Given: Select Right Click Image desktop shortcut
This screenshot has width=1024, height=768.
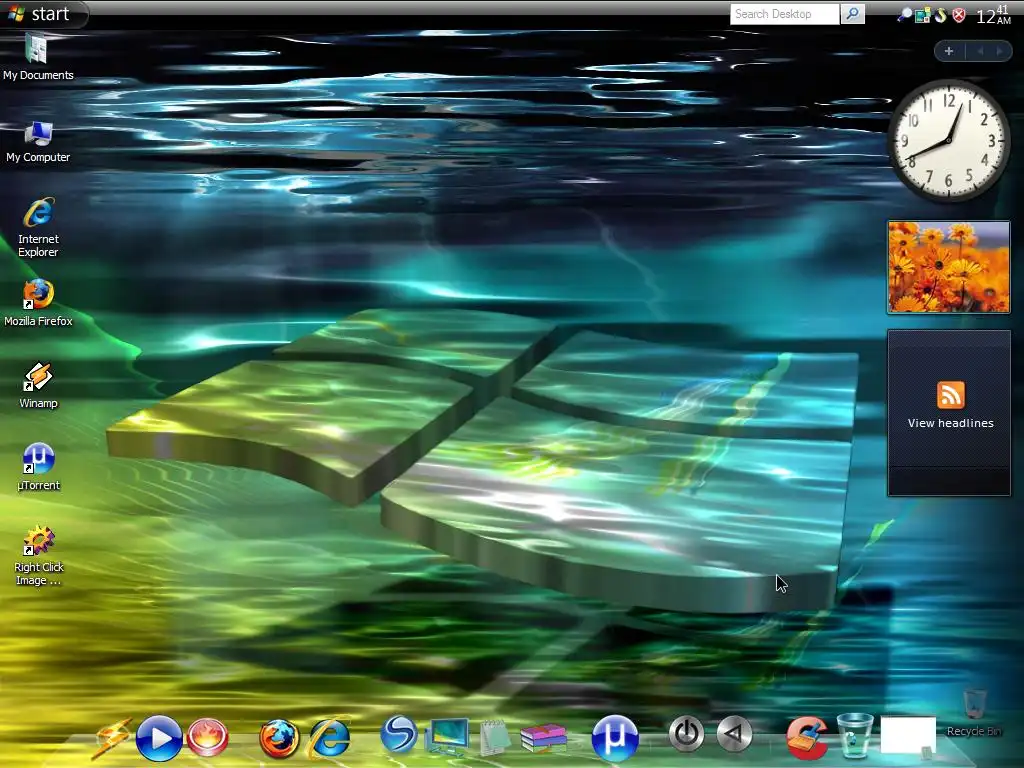Looking at the screenshot, I should point(39,556).
